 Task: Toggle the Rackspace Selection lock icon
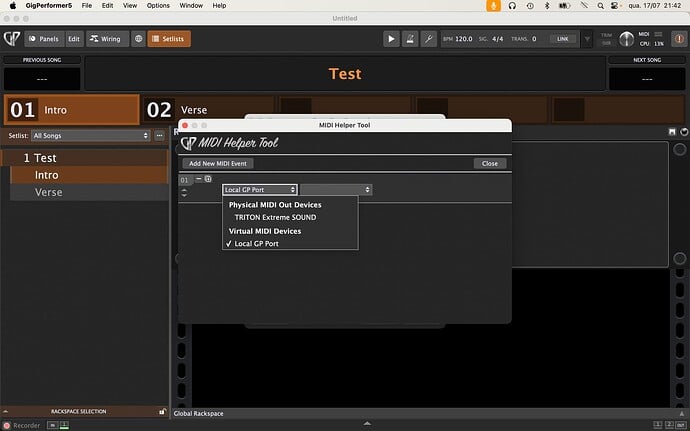(x=162, y=411)
